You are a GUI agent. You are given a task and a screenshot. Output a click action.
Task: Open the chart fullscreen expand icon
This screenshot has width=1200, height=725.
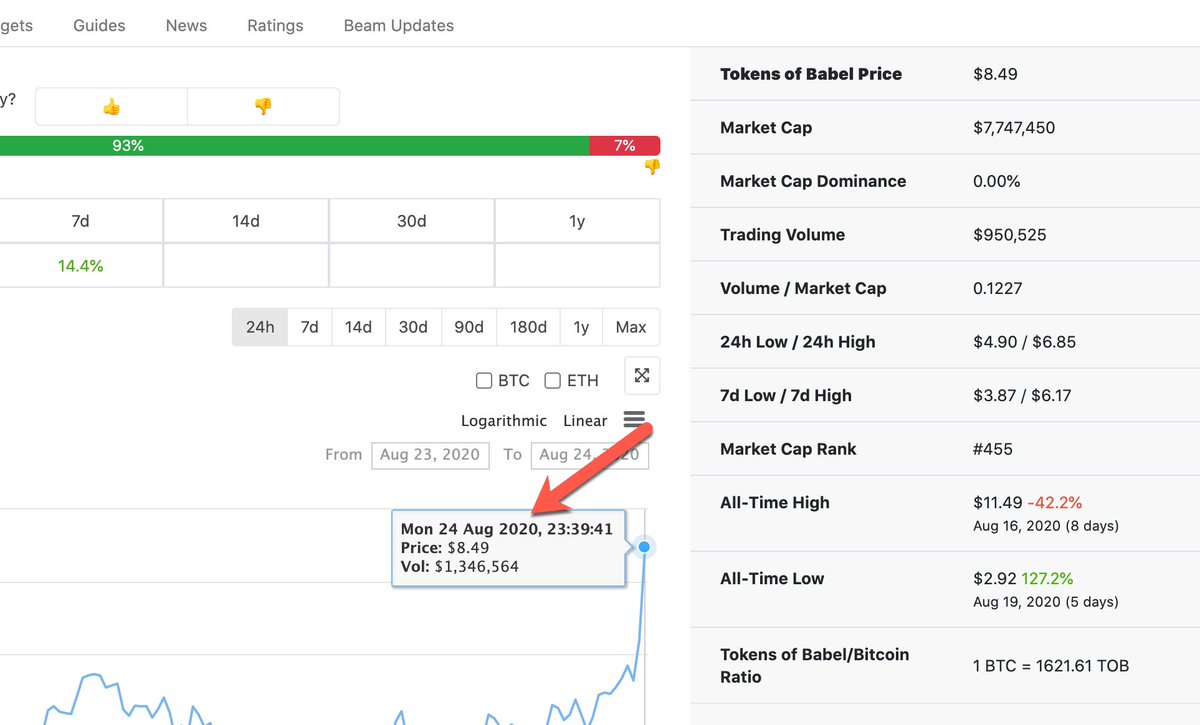(x=642, y=376)
